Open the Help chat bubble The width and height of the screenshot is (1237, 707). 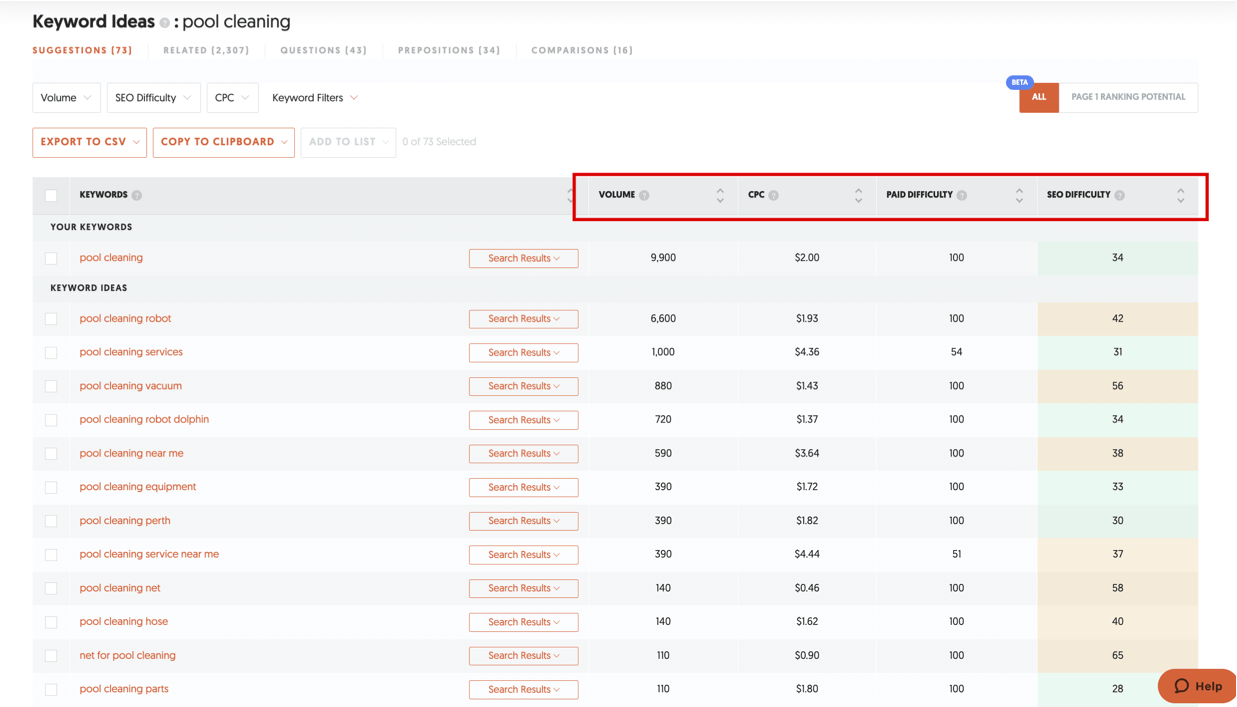(x=1197, y=686)
